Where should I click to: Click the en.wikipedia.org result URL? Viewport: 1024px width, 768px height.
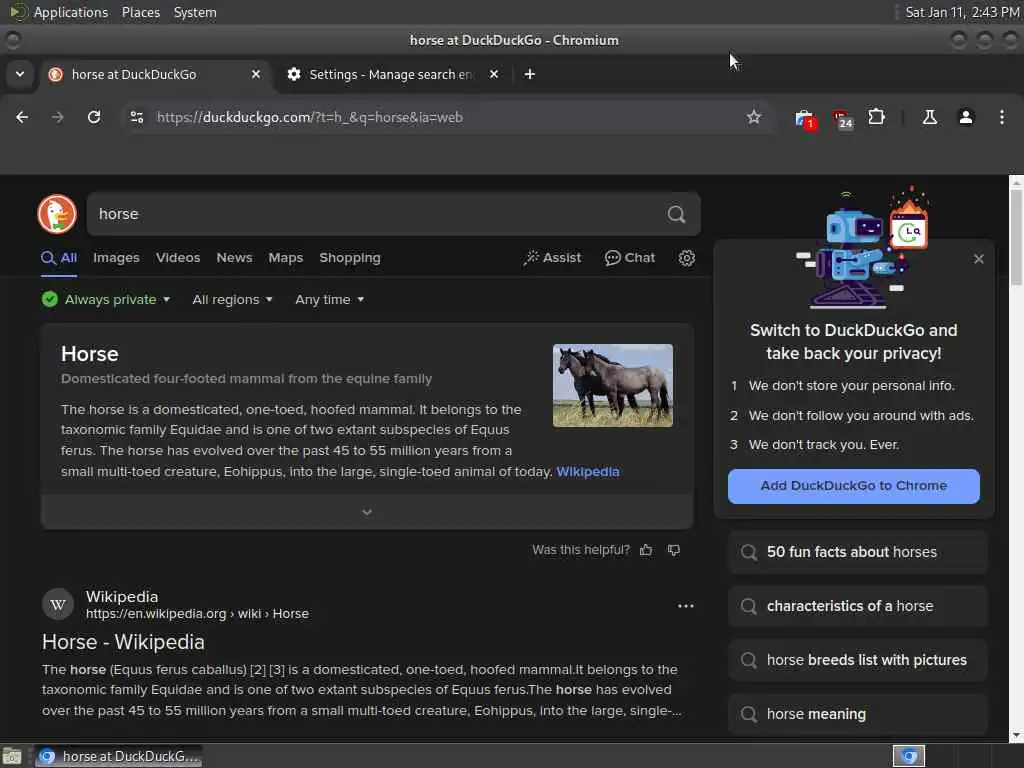pyautogui.click(x=197, y=614)
